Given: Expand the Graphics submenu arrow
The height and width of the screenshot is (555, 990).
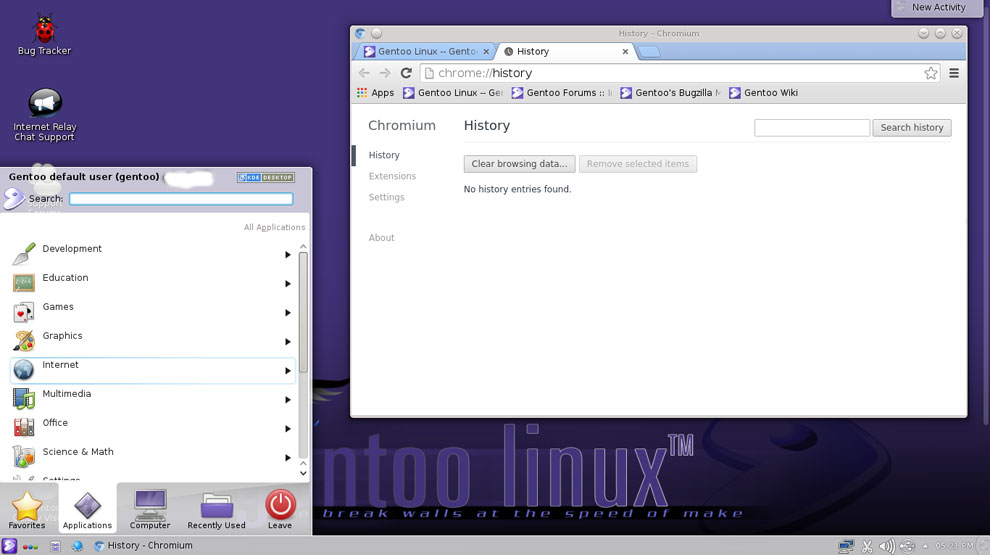Looking at the screenshot, I should click(288, 342).
